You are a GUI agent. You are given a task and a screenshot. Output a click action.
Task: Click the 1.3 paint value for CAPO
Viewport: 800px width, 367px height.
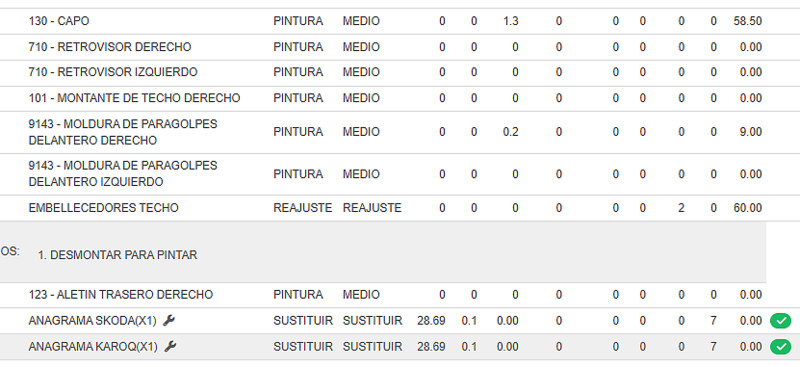click(511, 21)
